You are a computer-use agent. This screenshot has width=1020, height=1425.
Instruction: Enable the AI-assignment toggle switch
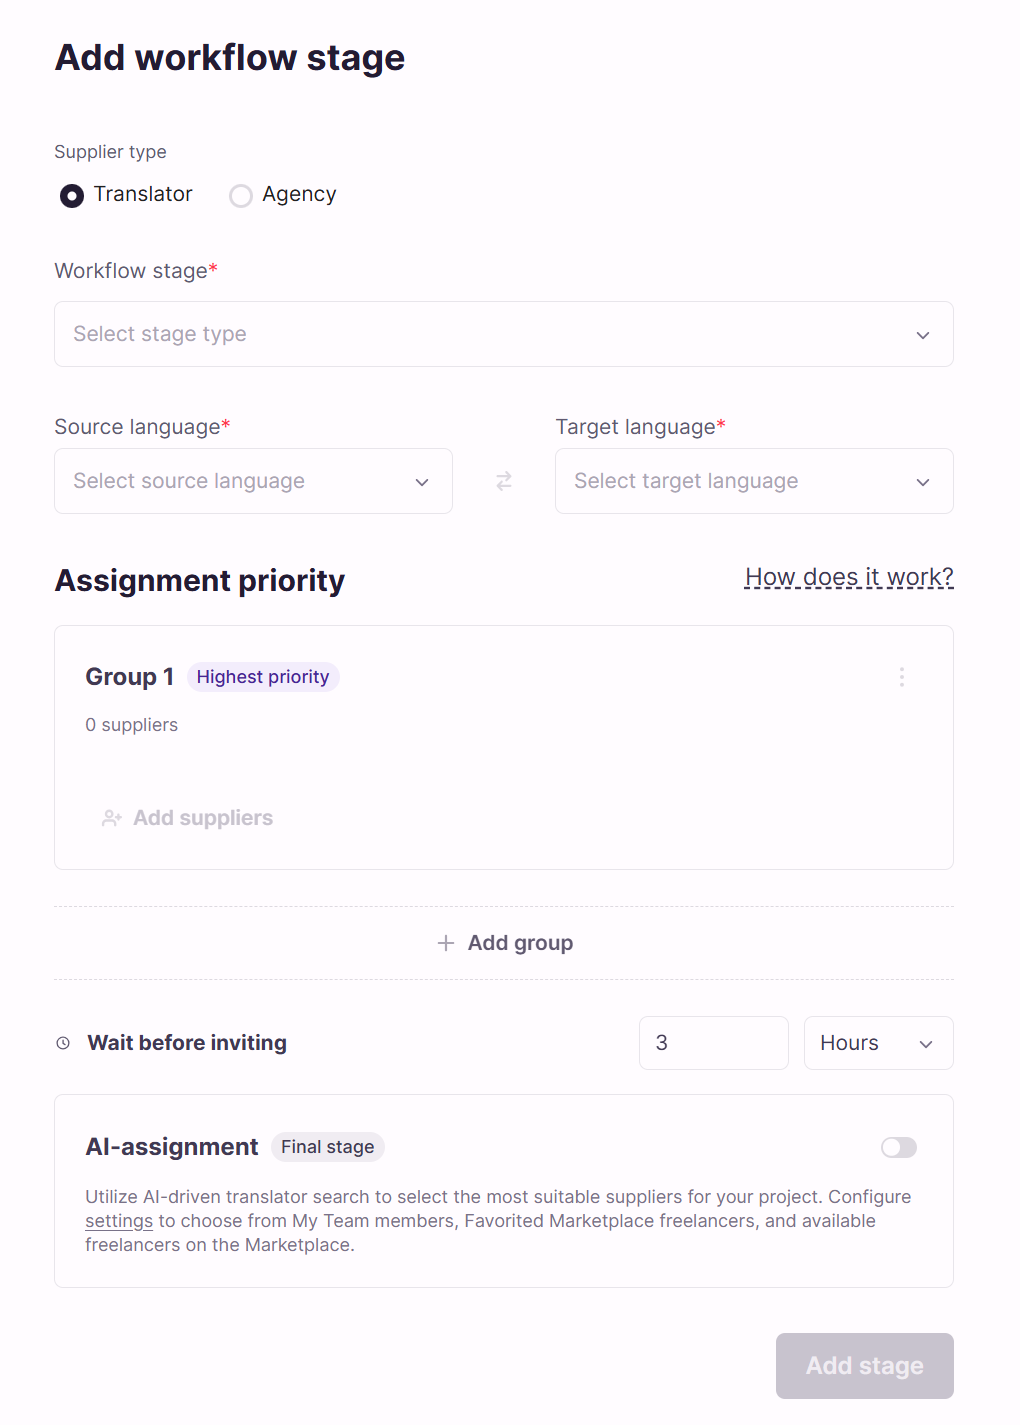898,1147
